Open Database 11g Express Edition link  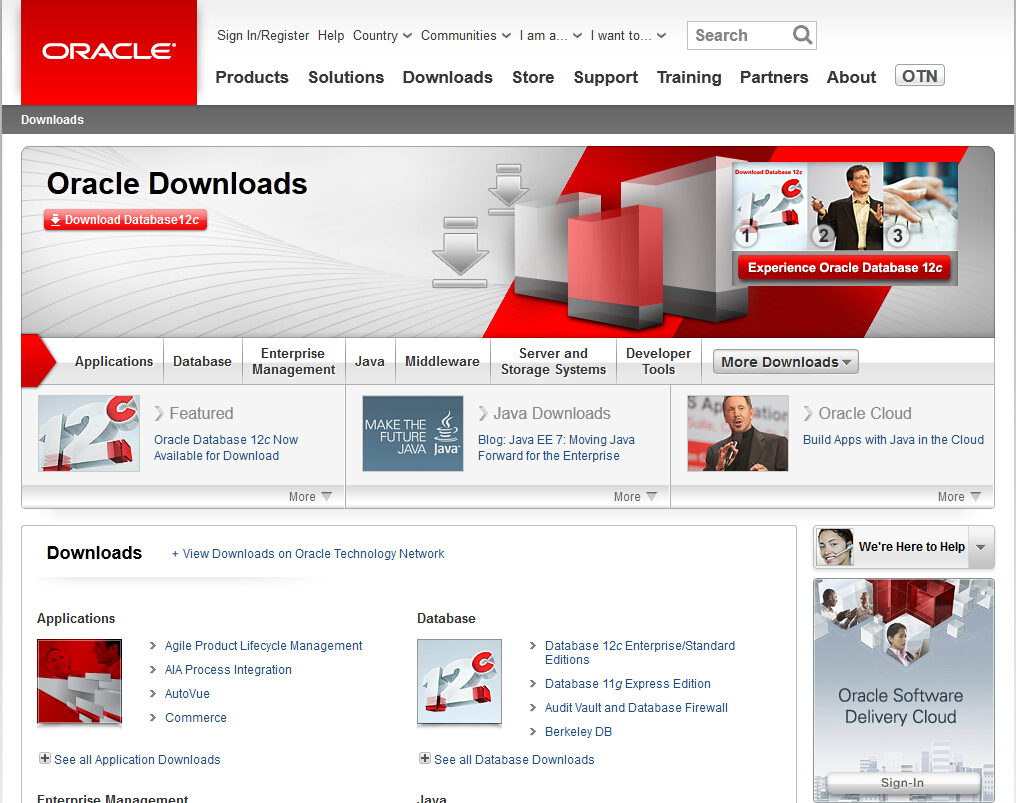pyautogui.click(x=627, y=684)
